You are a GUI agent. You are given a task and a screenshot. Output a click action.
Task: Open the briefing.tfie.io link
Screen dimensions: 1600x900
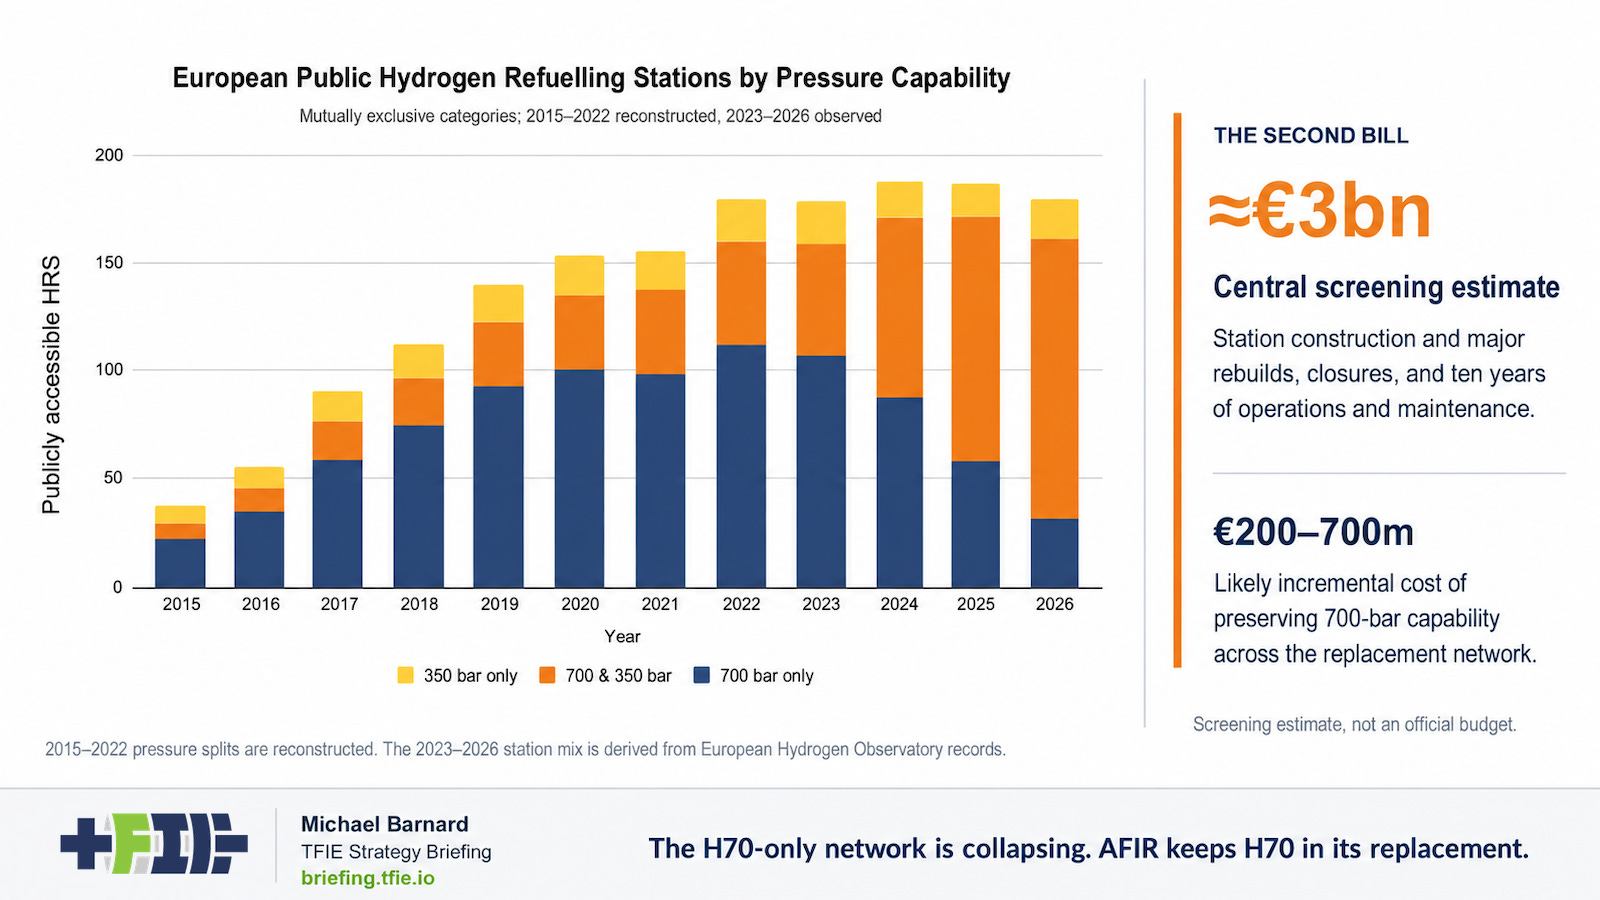tap(368, 878)
